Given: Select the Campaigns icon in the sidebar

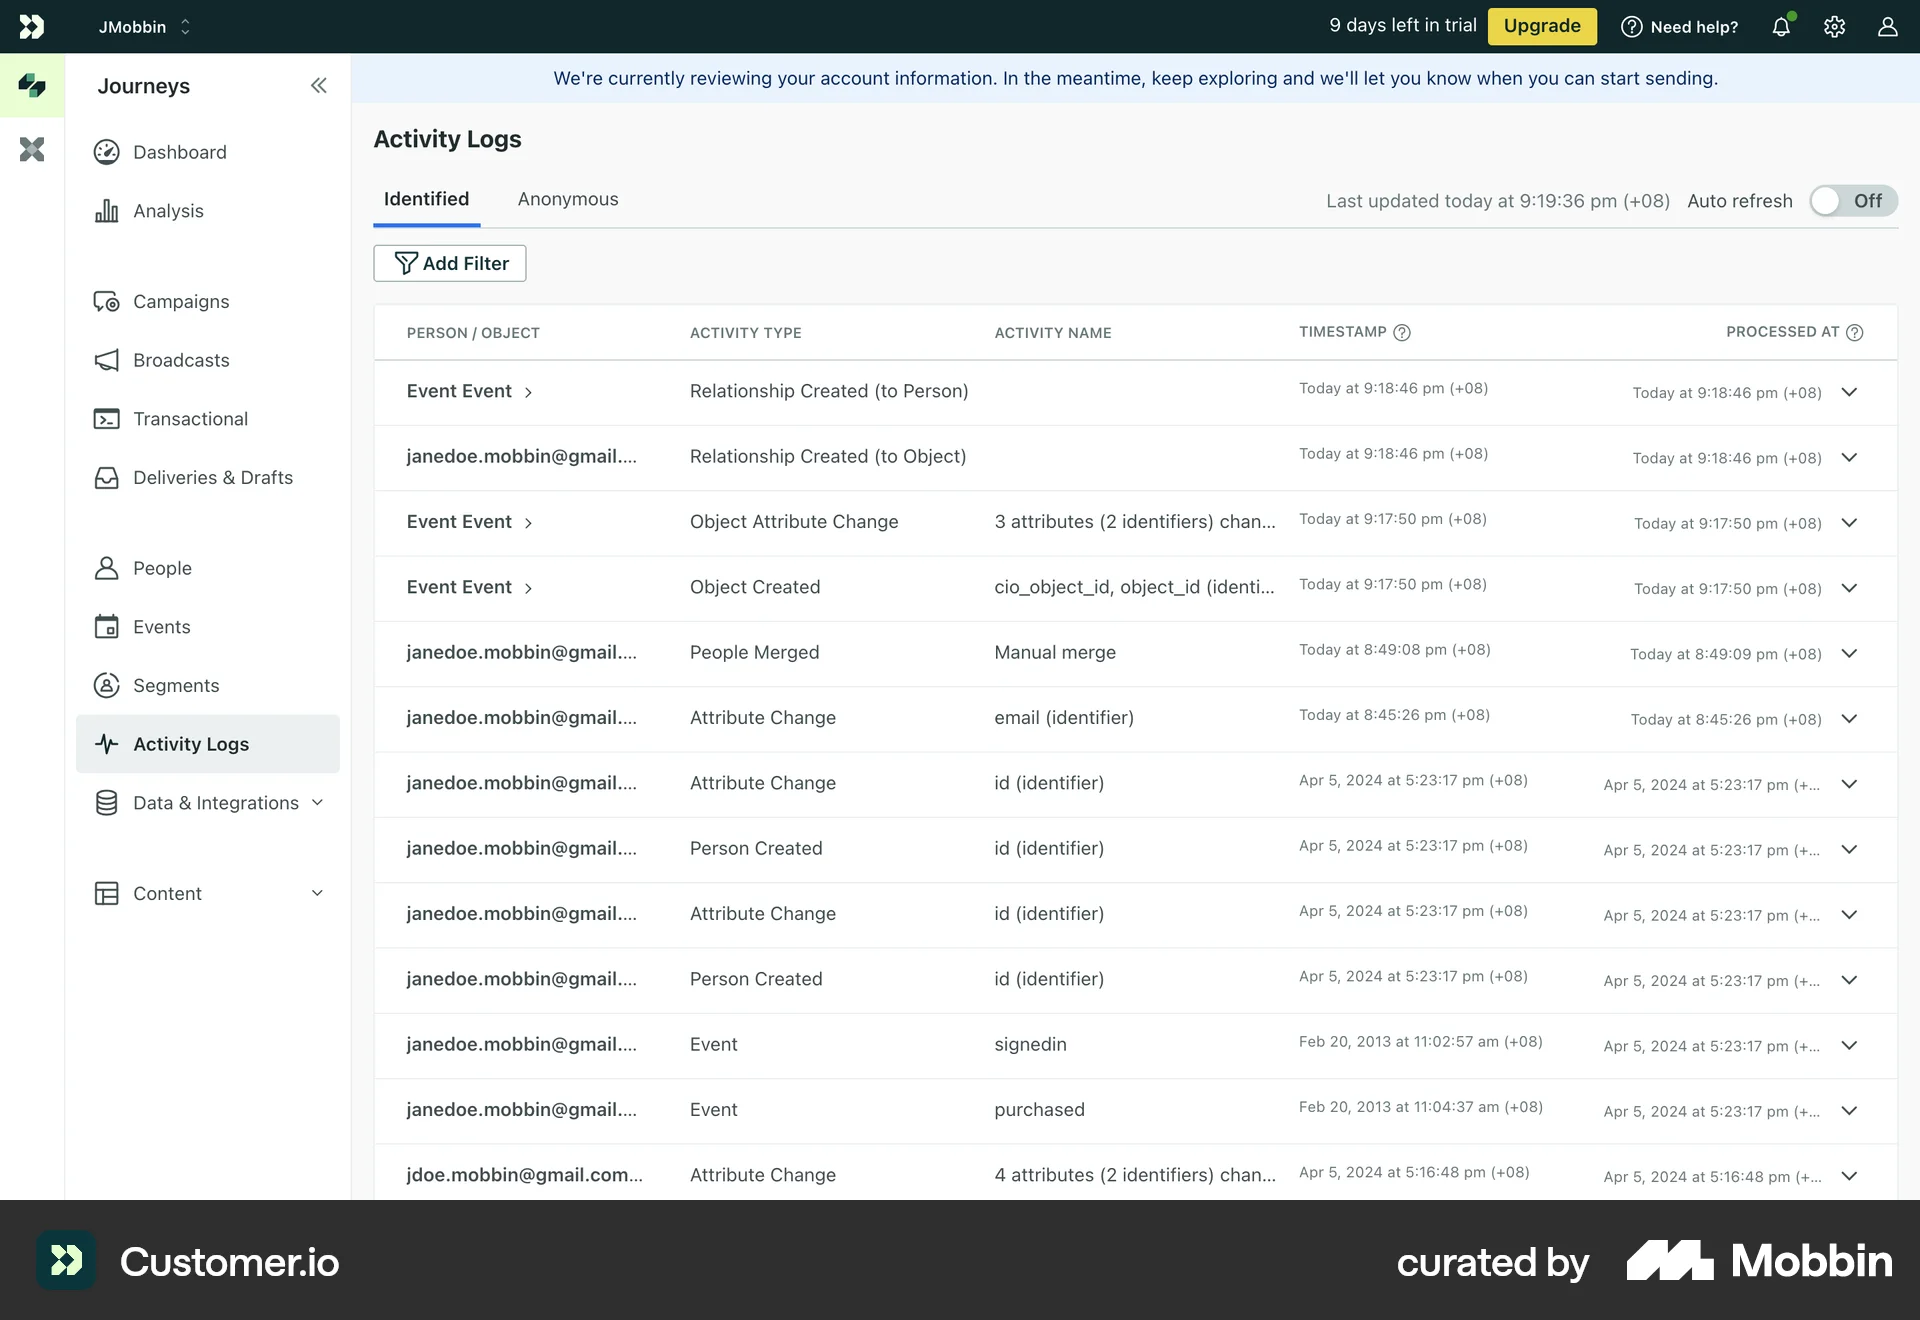Looking at the screenshot, I should click(x=108, y=301).
